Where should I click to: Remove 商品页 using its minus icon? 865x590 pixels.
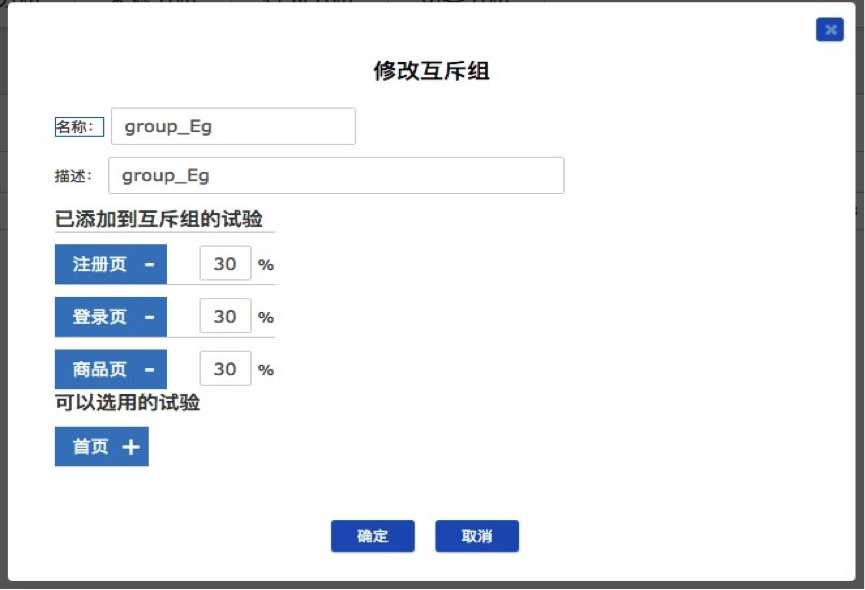click(x=149, y=369)
